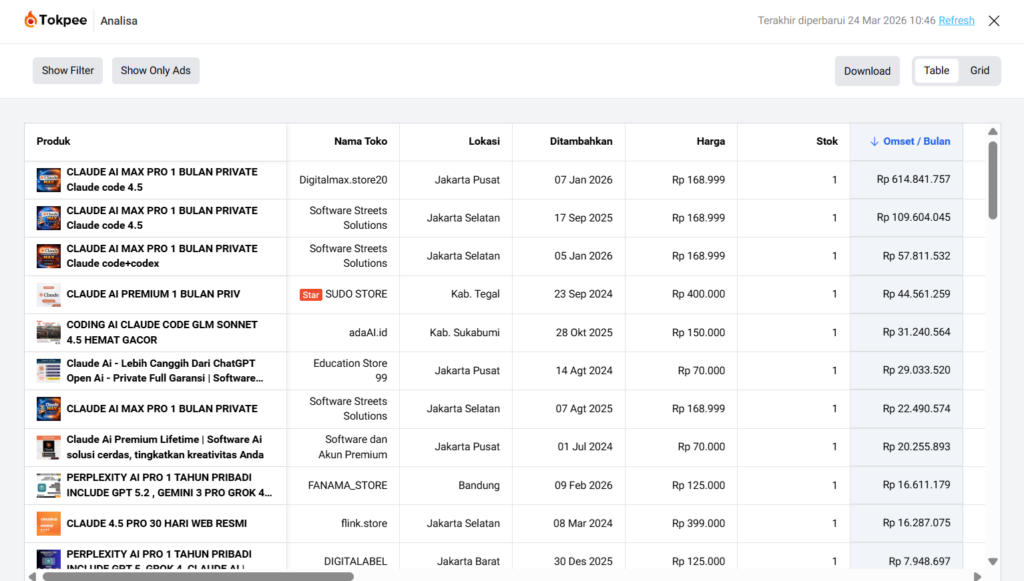Switch to Table view
1024x581 pixels.
[936, 71]
